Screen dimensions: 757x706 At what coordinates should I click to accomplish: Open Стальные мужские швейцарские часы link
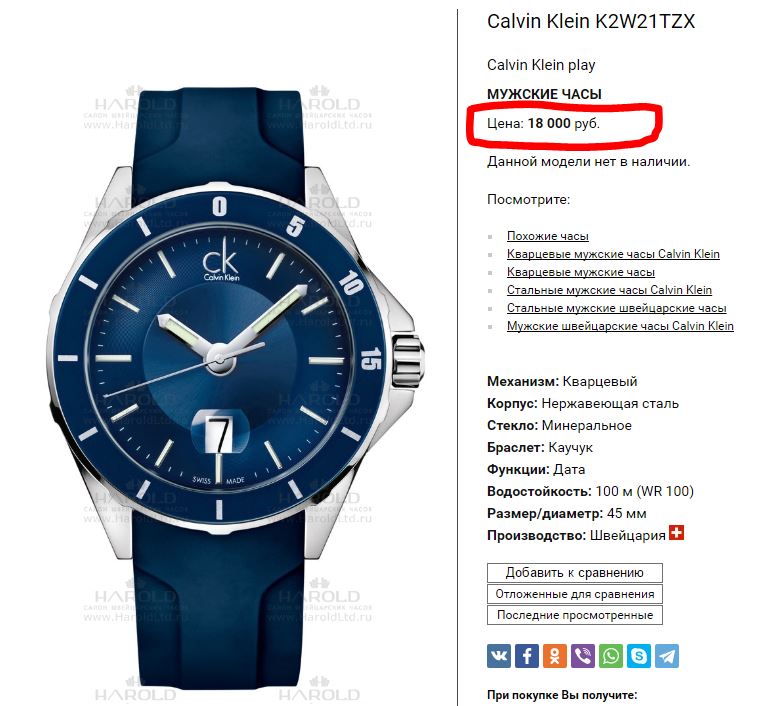click(x=617, y=308)
